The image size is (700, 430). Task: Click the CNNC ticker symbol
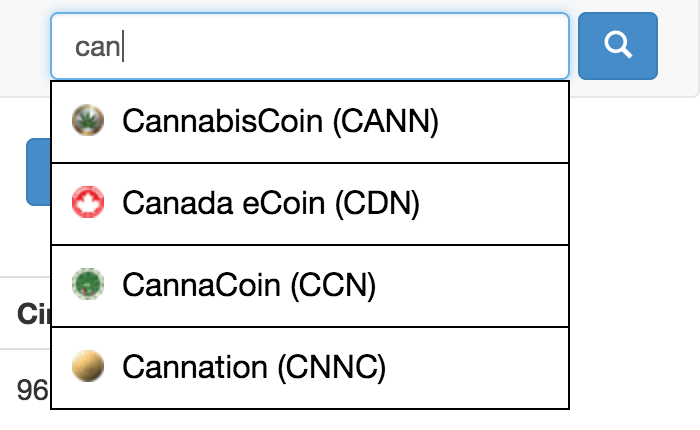tap(331, 367)
